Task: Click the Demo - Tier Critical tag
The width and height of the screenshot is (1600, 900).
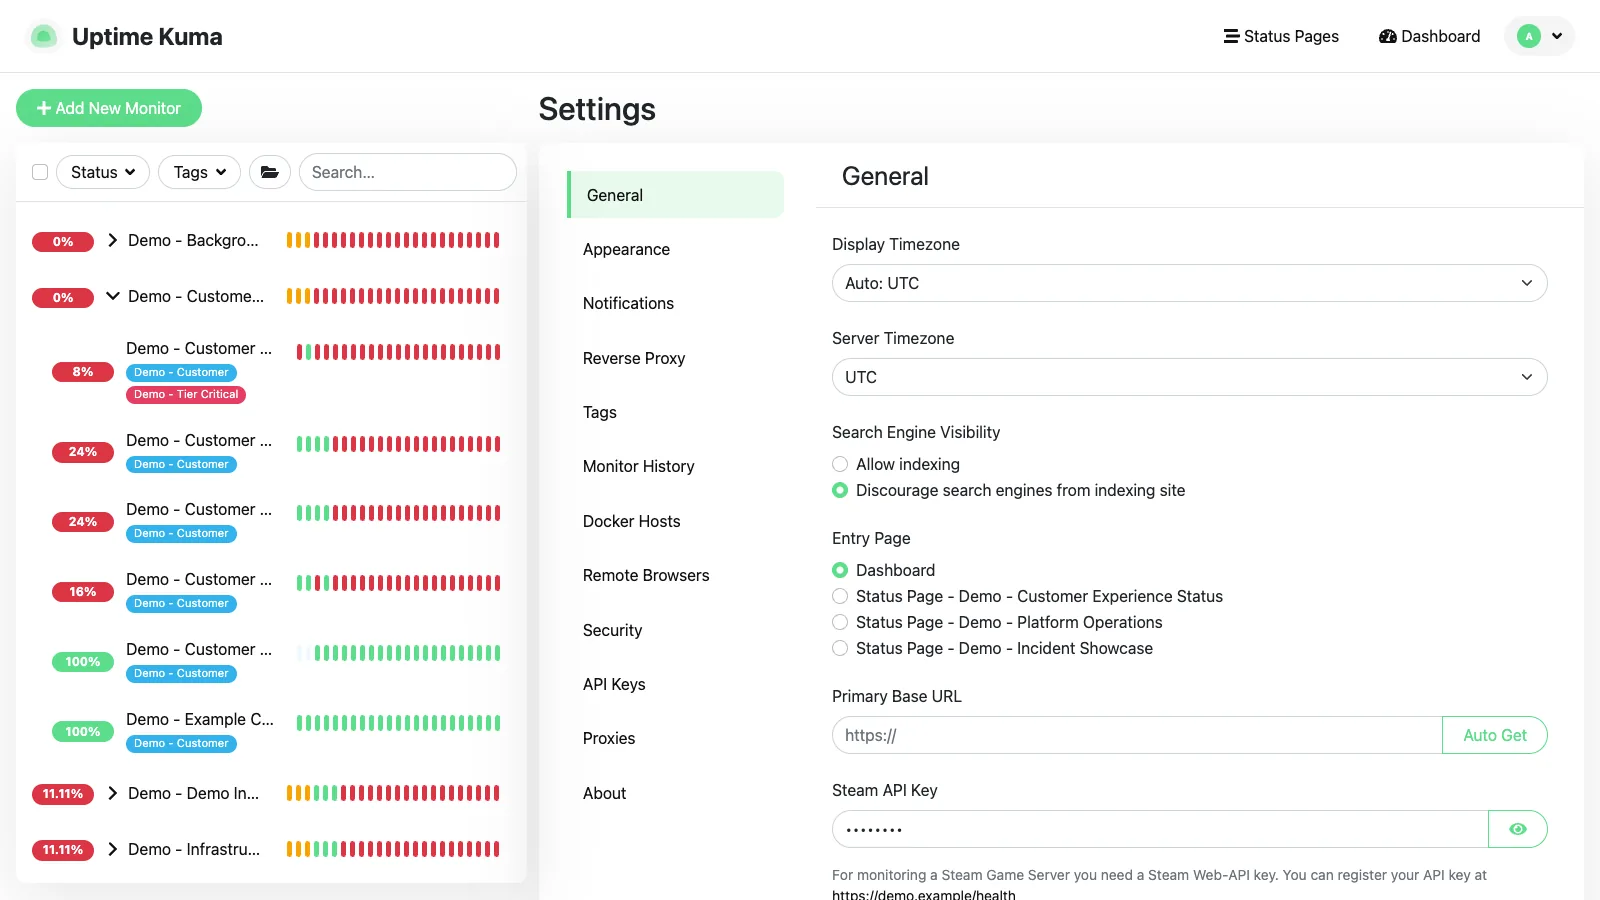Action: 186,394
